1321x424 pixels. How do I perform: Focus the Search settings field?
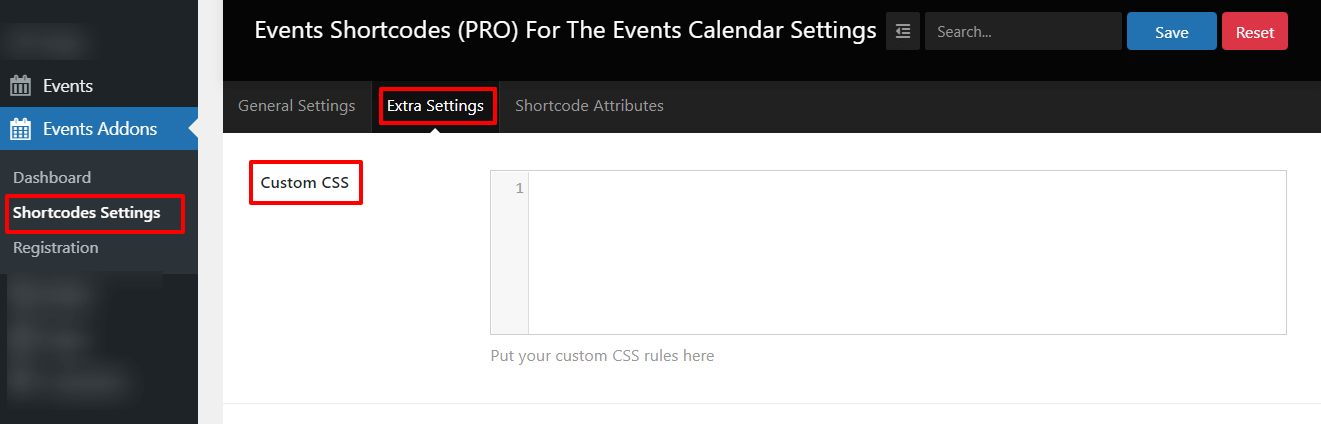(x=1023, y=32)
